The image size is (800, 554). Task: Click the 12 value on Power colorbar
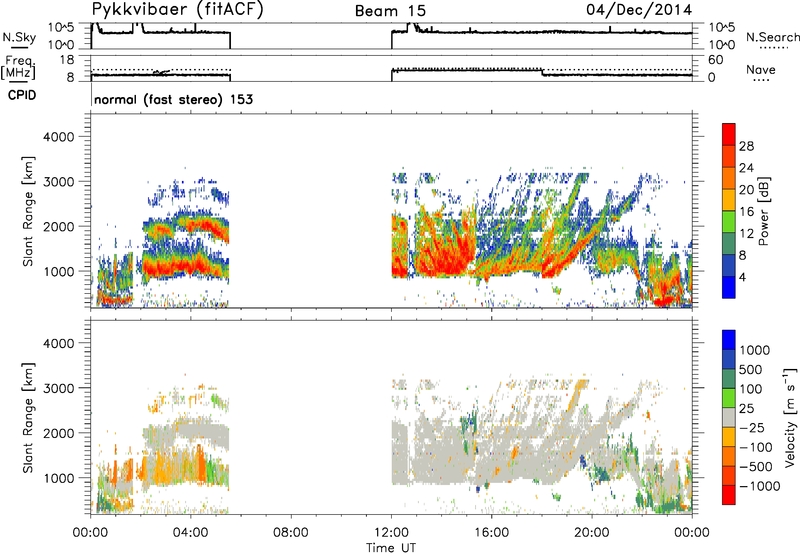(x=746, y=234)
